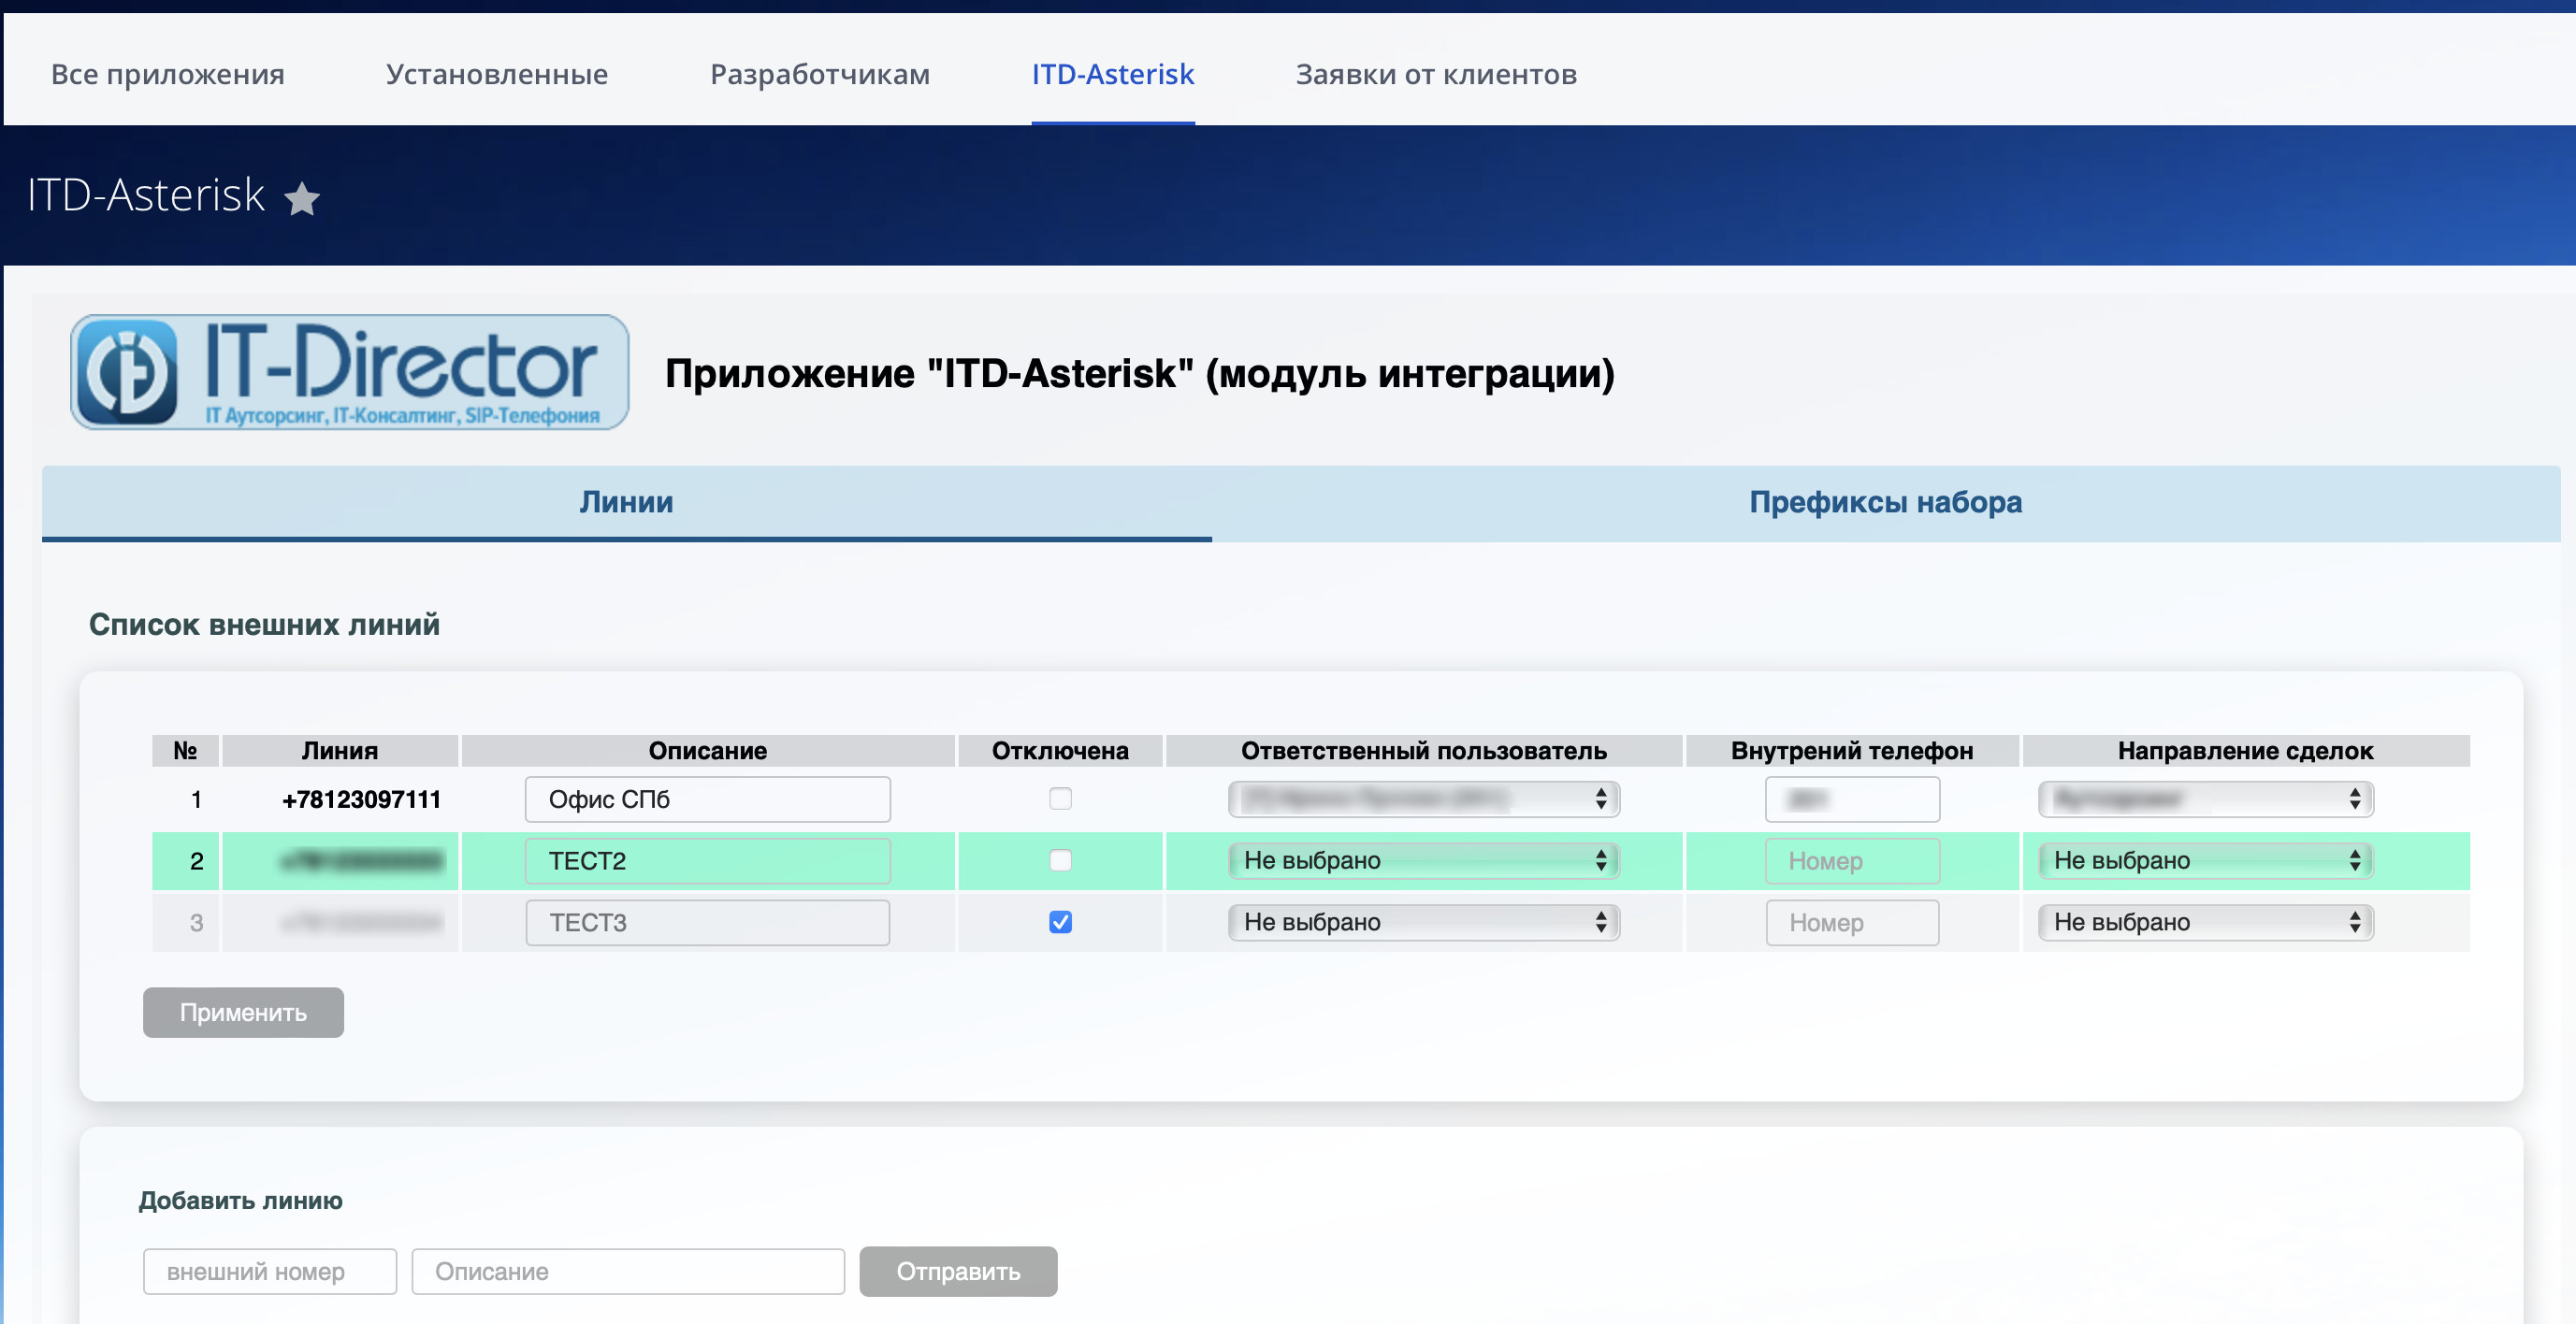The image size is (2576, 1324).
Task: Open responsible user dropdown for ТЕСТ2
Action: 1423,860
